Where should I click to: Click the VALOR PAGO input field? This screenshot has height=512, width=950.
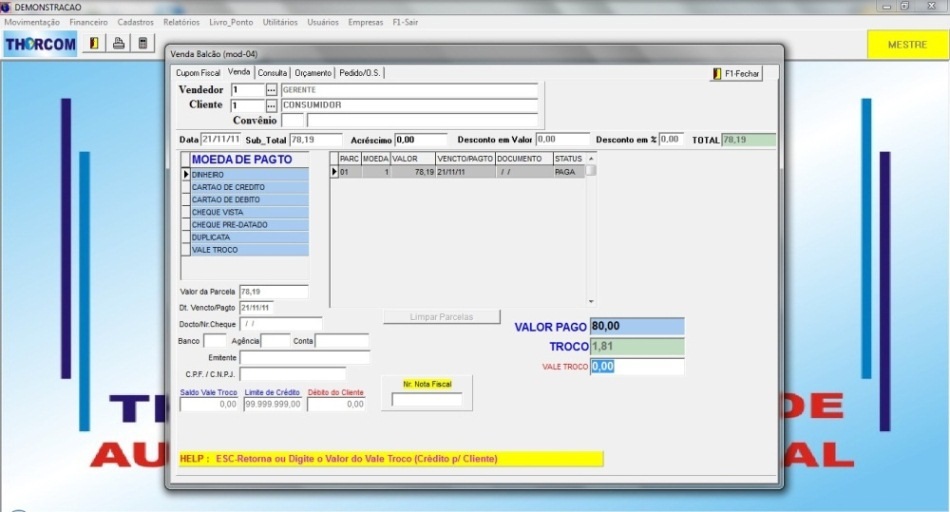click(637, 326)
